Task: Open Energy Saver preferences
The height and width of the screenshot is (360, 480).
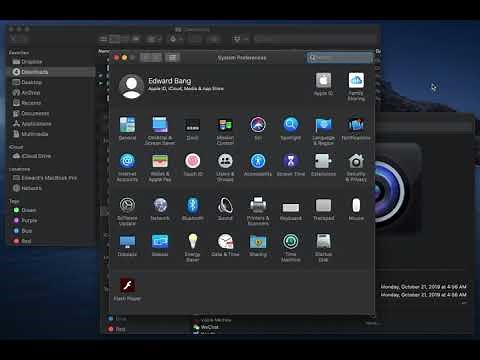Action: tap(193, 247)
